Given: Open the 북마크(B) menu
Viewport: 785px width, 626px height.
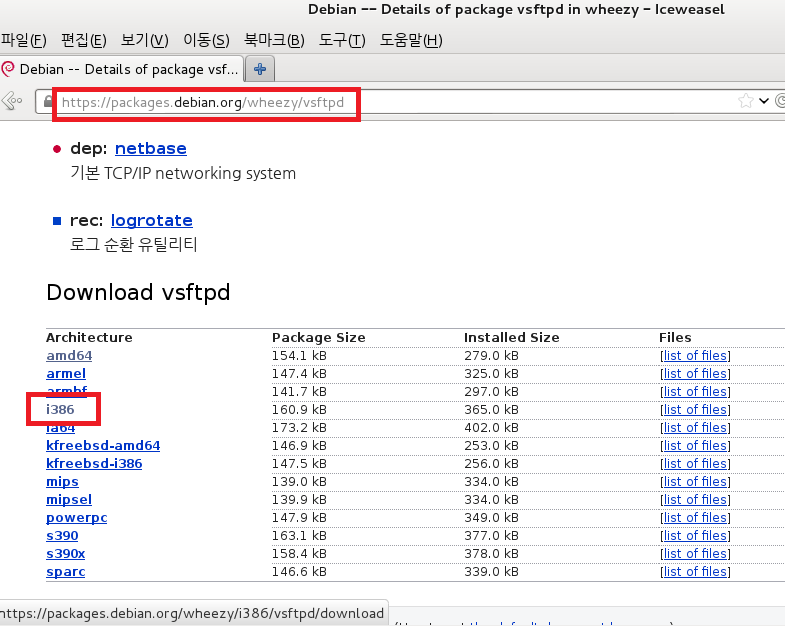Looking at the screenshot, I should pos(274,40).
